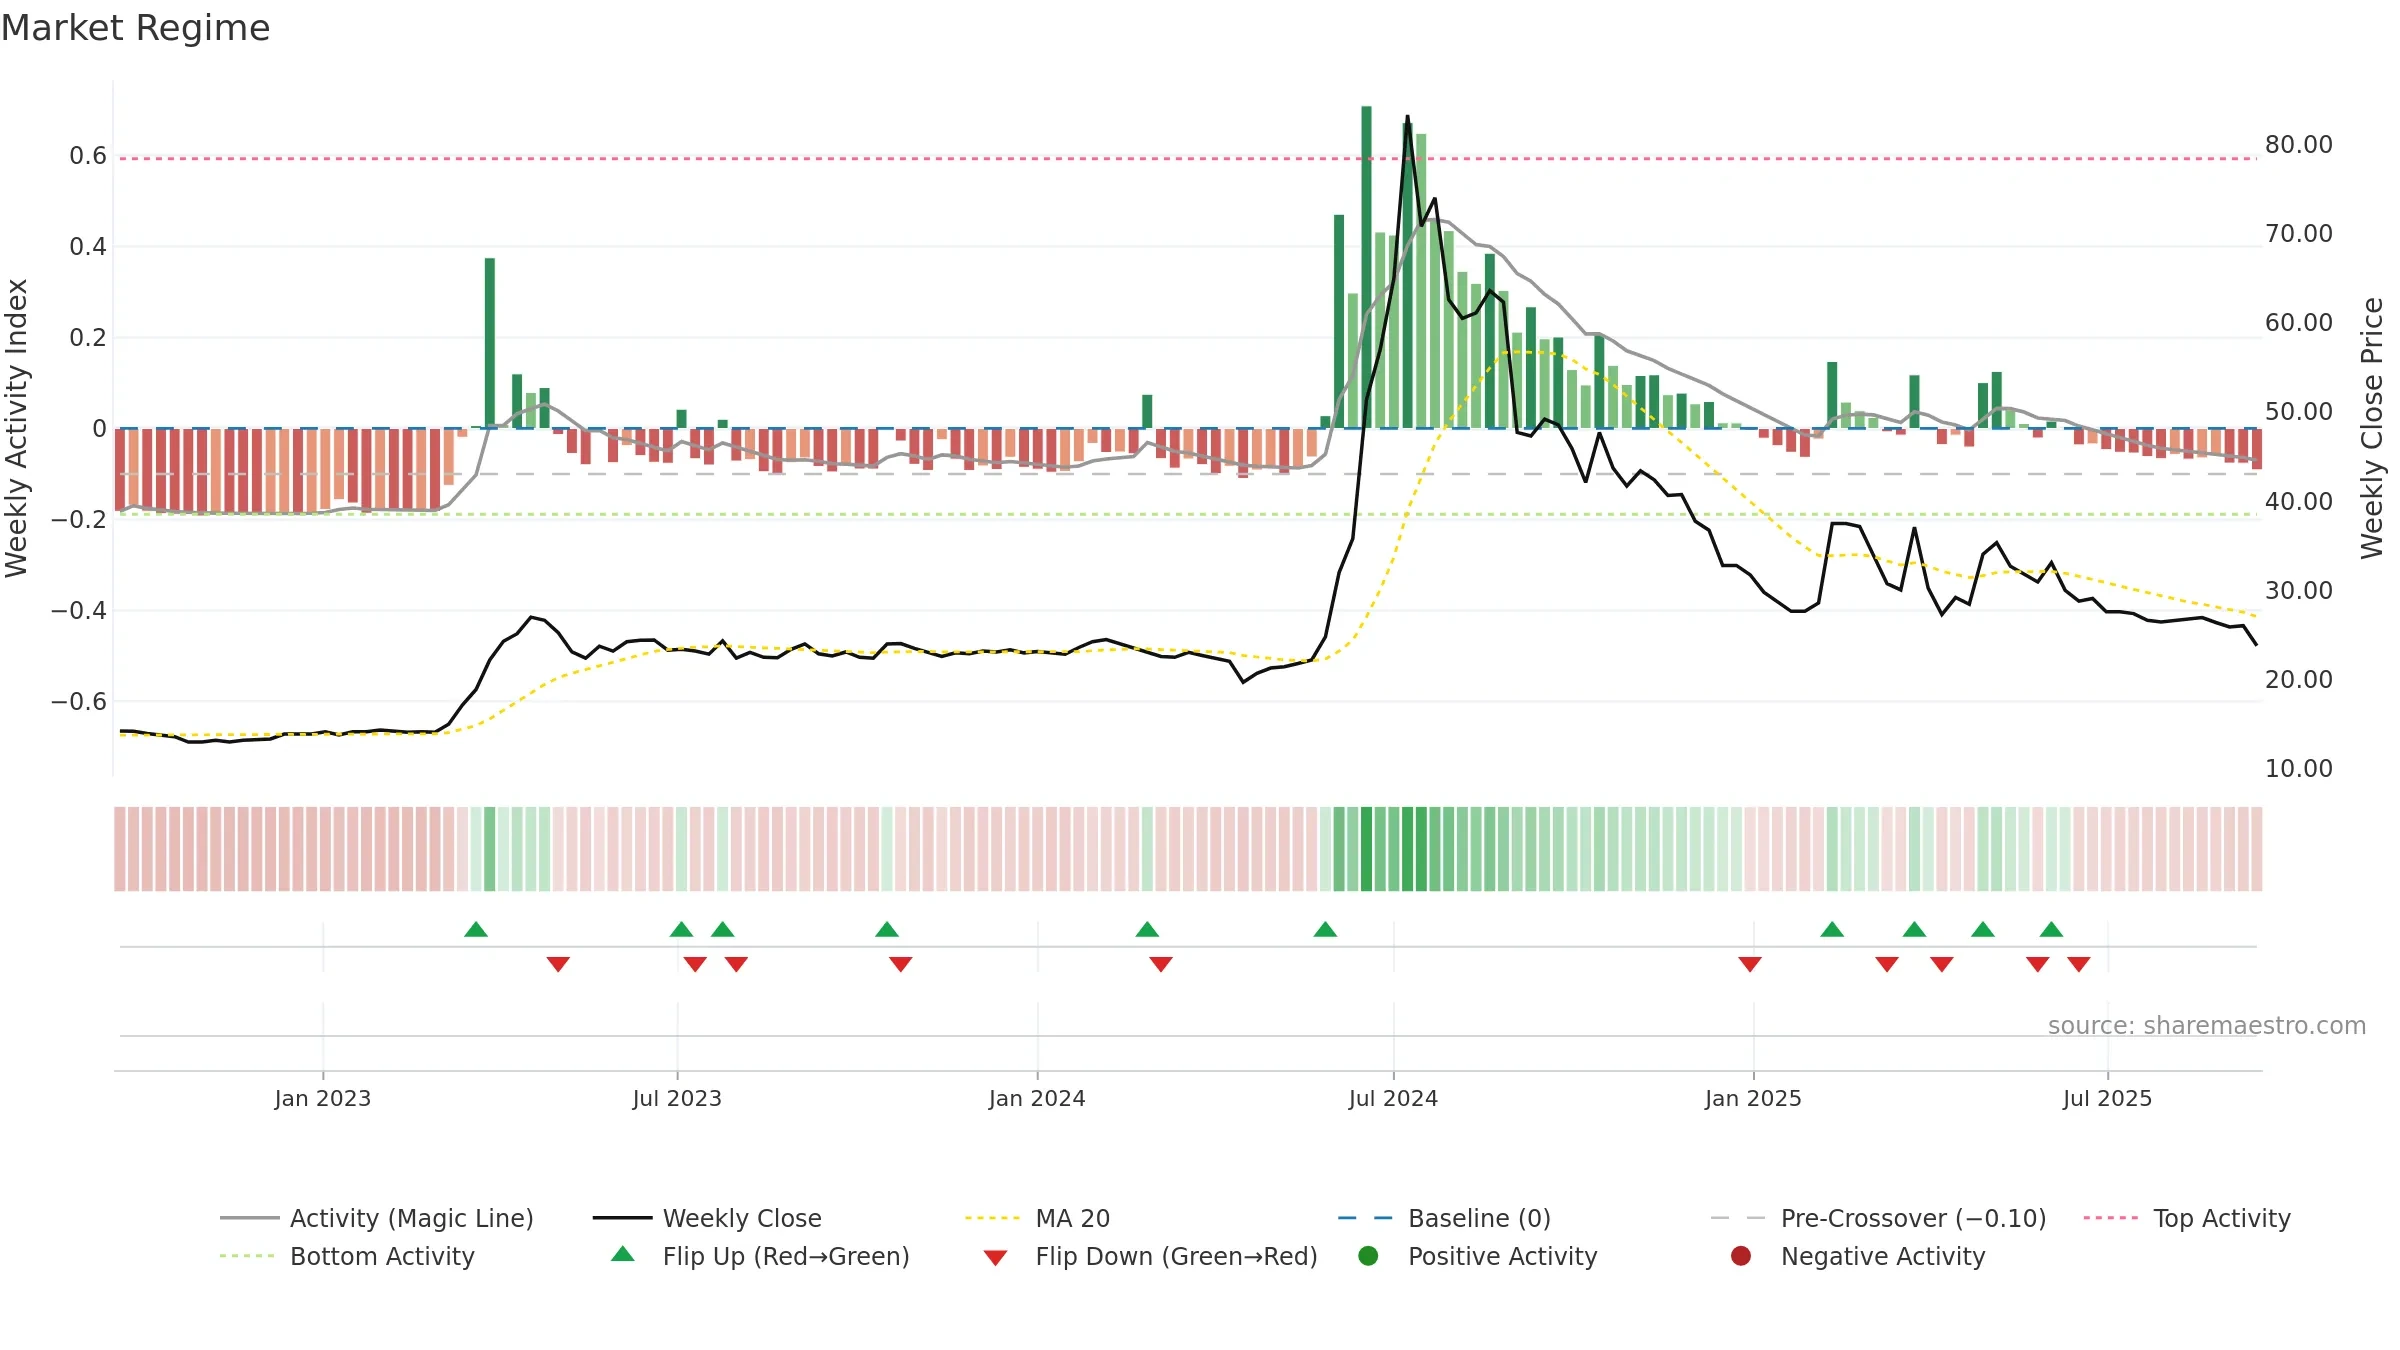Click the Weekly Close Price axis title
The width and height of the screenshot is (2400, 1350).
coord(2371,428)
